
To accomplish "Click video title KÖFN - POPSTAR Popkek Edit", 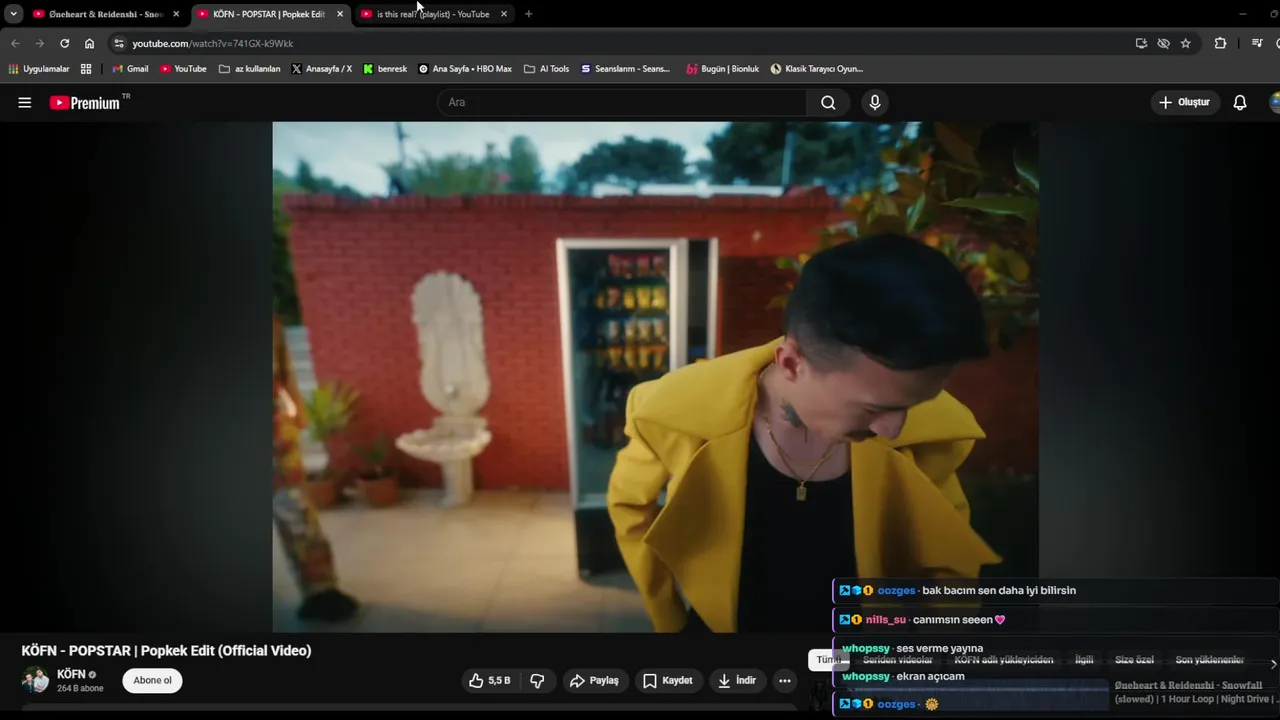I will 166,651.
